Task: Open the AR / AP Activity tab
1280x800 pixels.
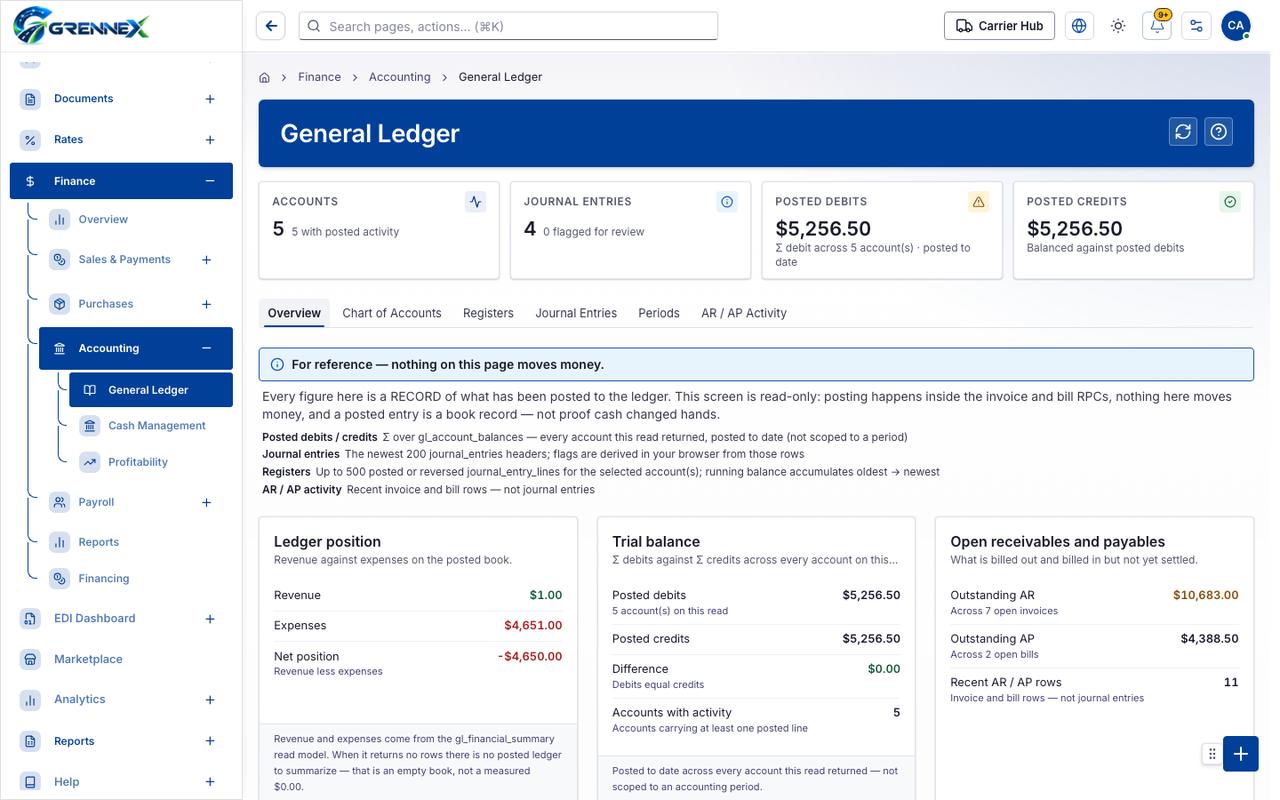Action: 744,313
